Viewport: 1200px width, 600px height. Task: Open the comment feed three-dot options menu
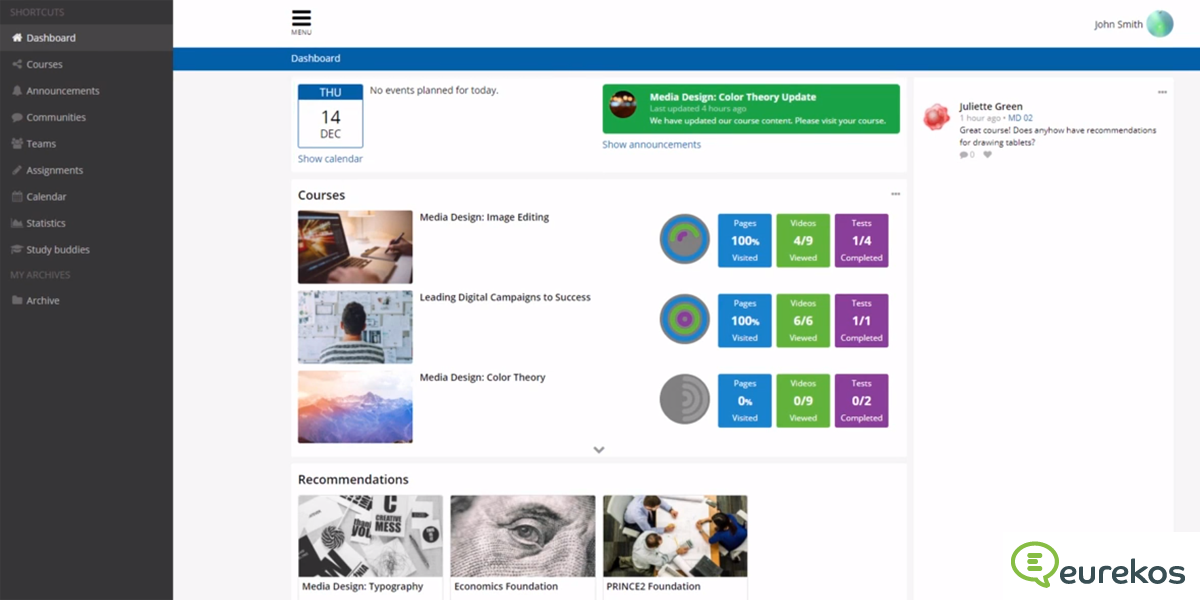pyautogui.click(x=1162, y=92)
